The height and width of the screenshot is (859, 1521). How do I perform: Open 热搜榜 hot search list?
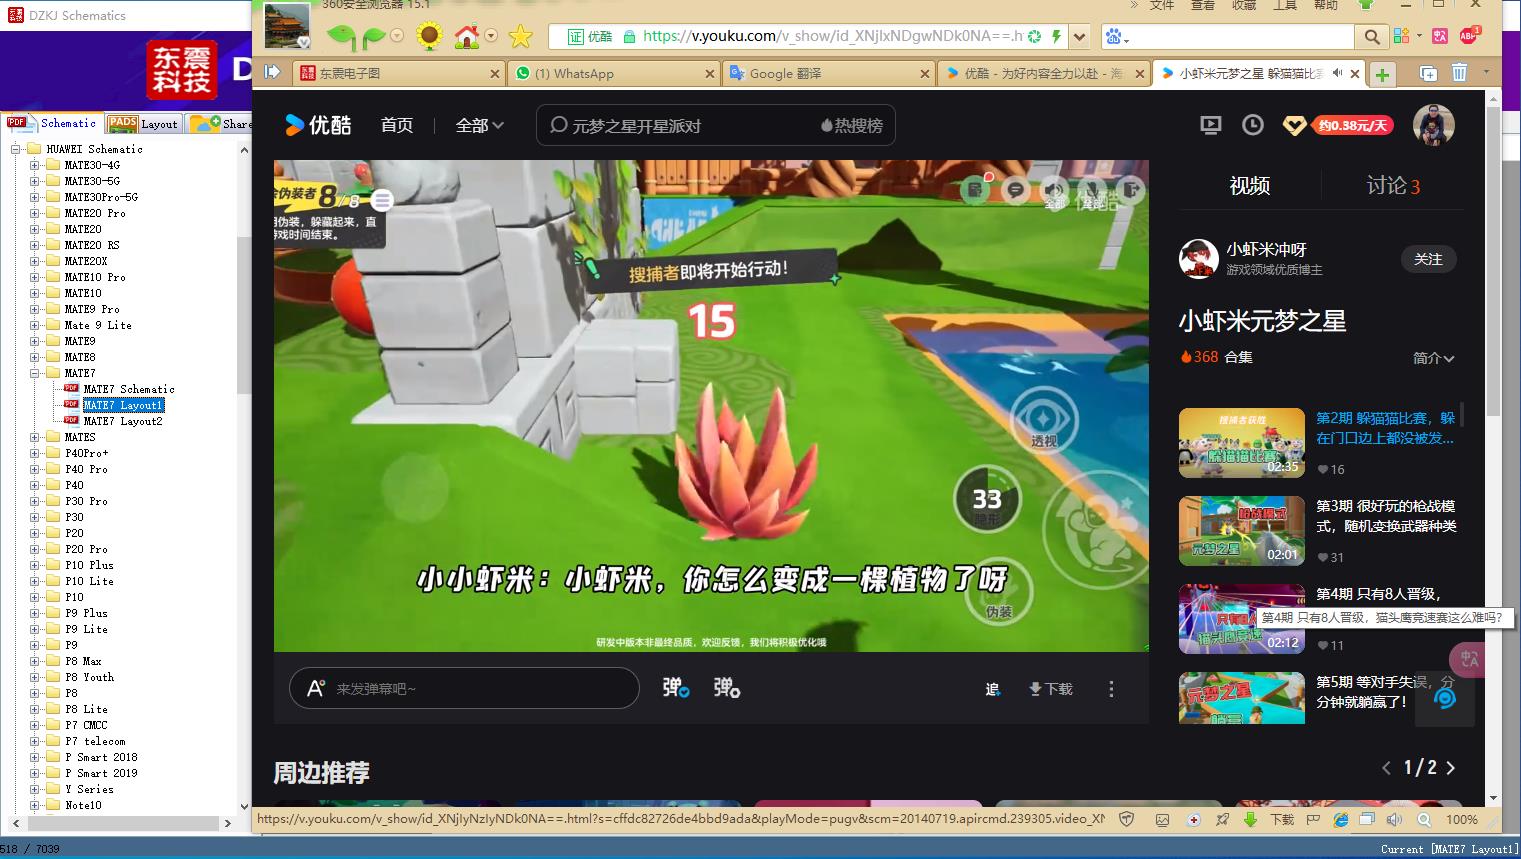click(853, 126)
